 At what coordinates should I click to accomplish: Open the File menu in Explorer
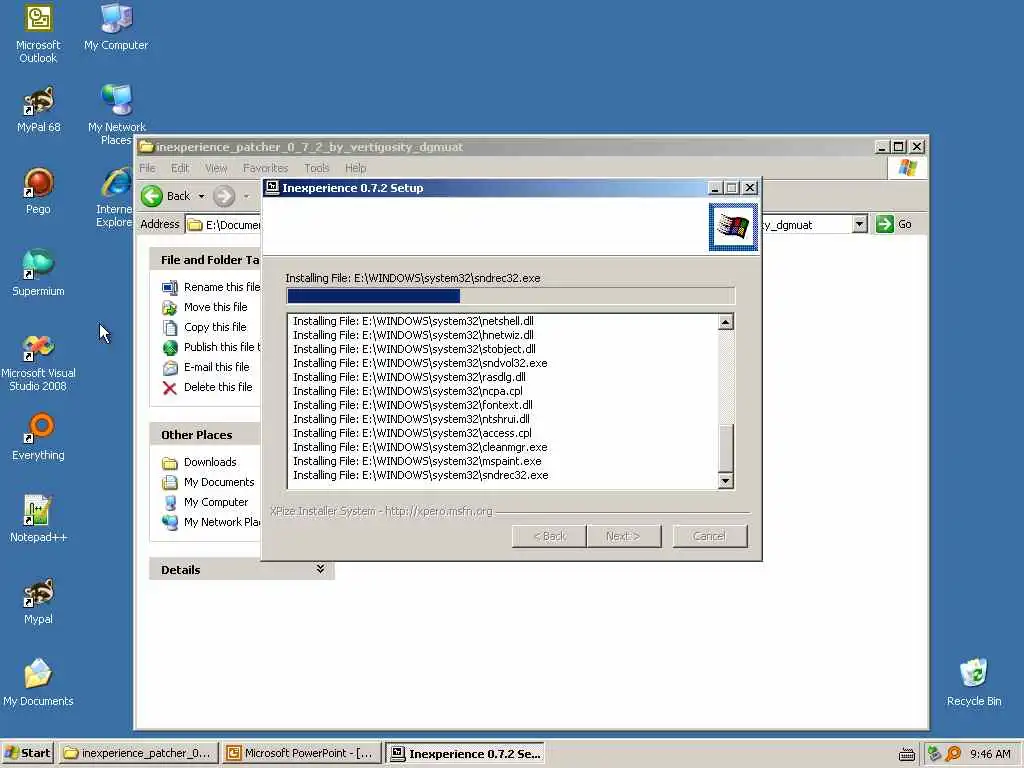(x=148, y=168)
